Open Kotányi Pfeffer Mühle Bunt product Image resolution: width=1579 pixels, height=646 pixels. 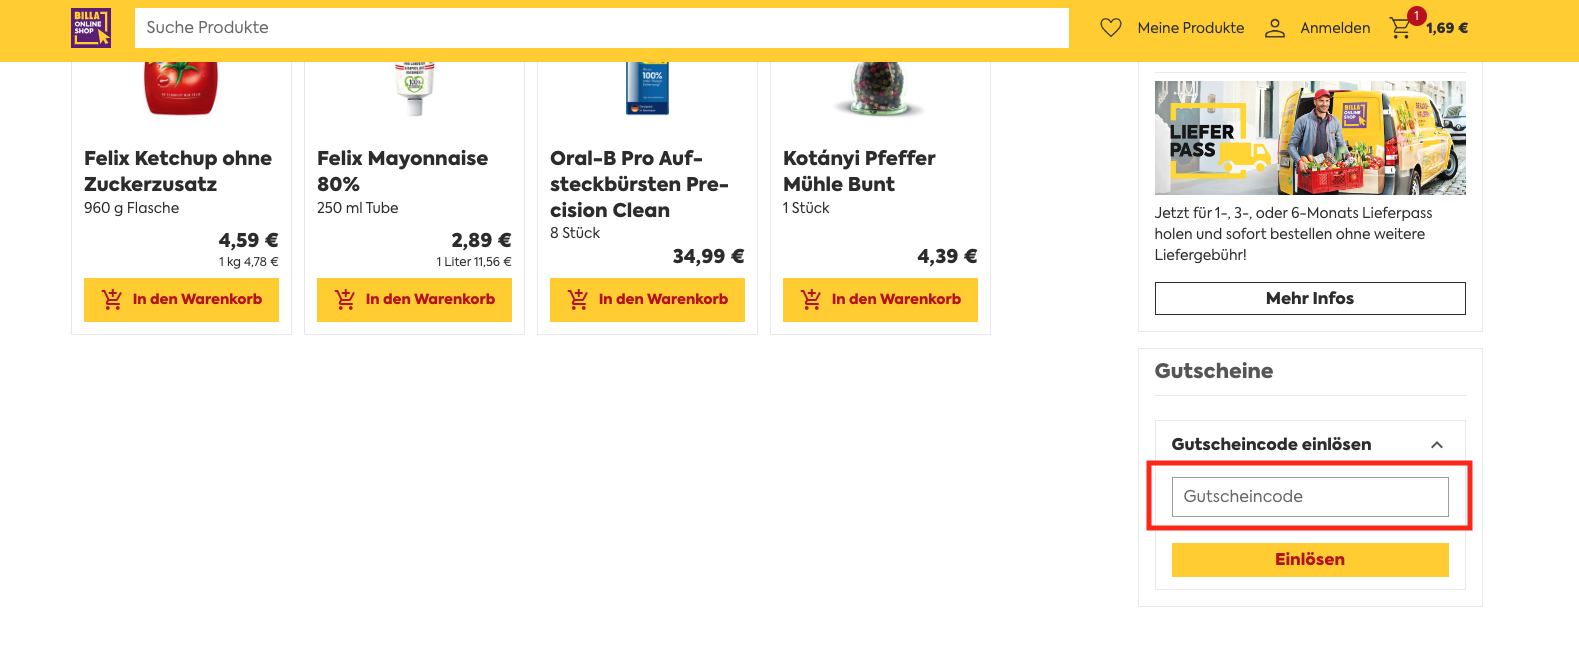859,171
